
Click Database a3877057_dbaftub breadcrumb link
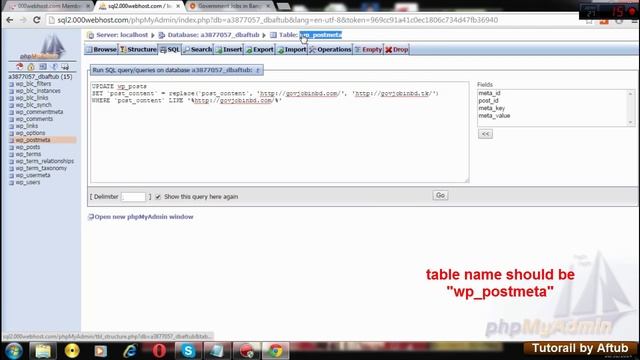tap(213, 35)
